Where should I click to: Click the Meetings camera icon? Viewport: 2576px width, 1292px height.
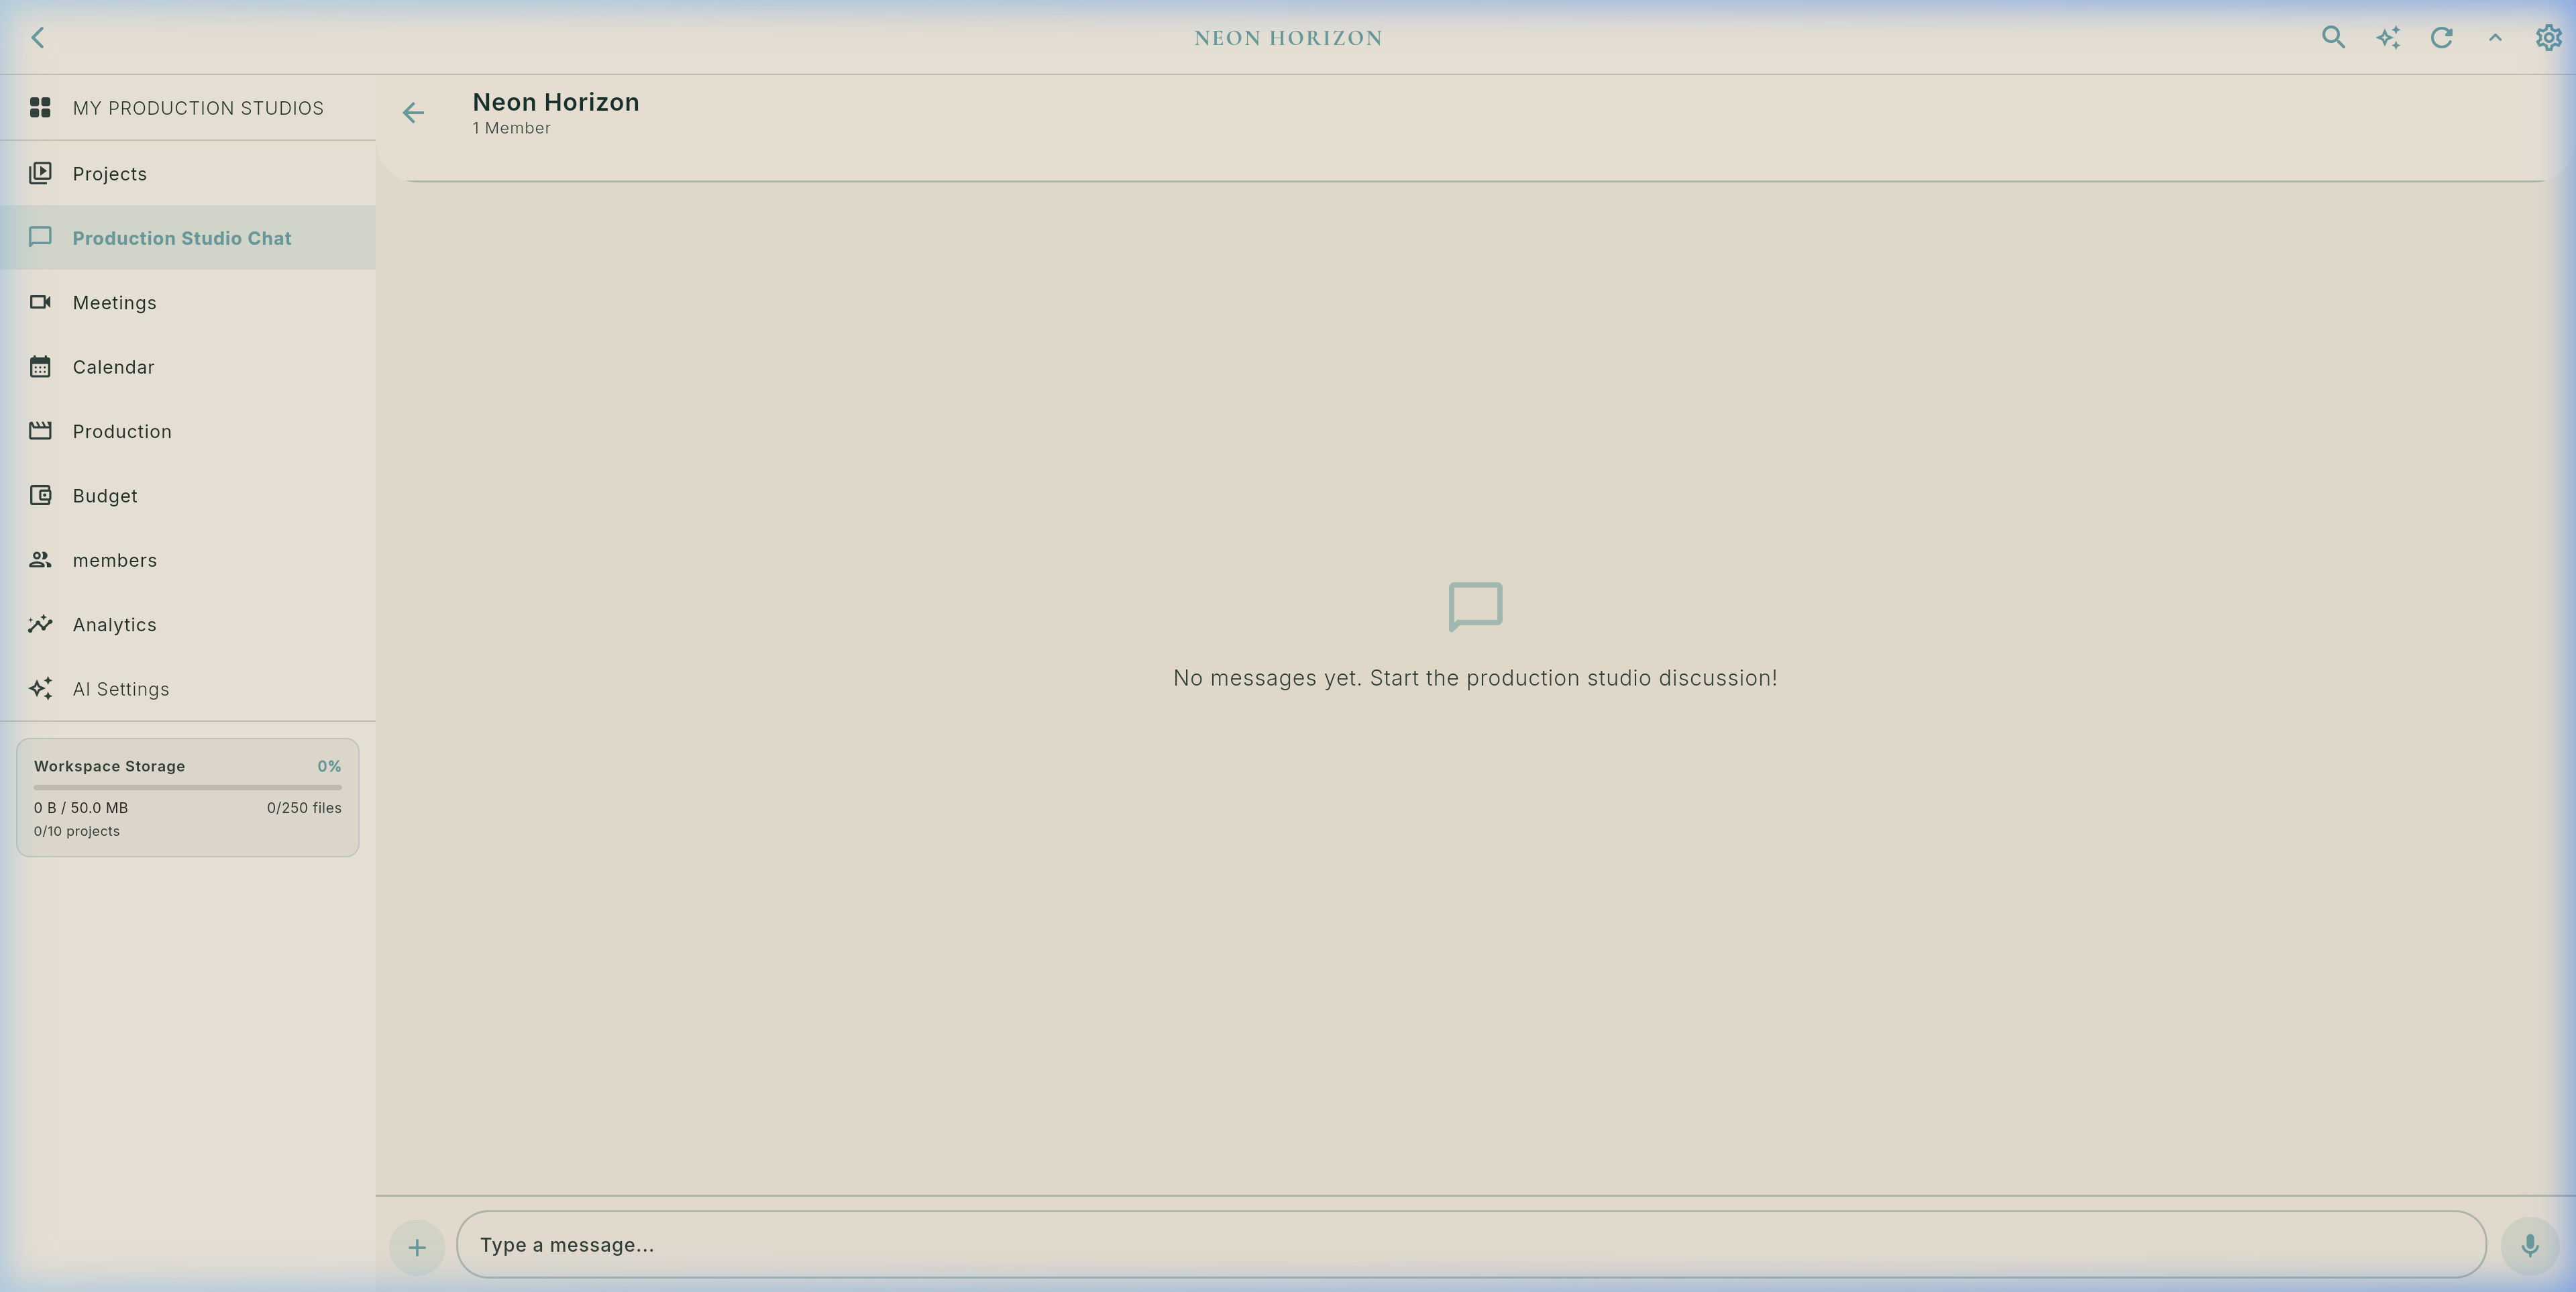click(40, 302)
